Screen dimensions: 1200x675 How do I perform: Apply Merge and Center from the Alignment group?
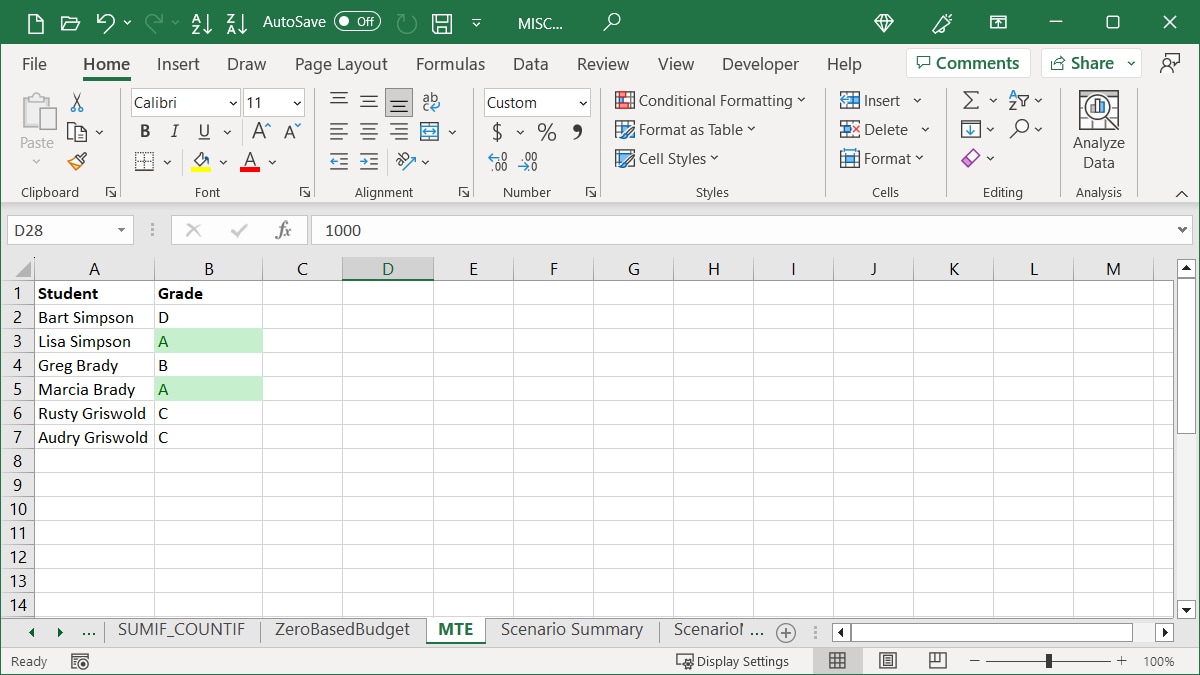coord(427,131)
